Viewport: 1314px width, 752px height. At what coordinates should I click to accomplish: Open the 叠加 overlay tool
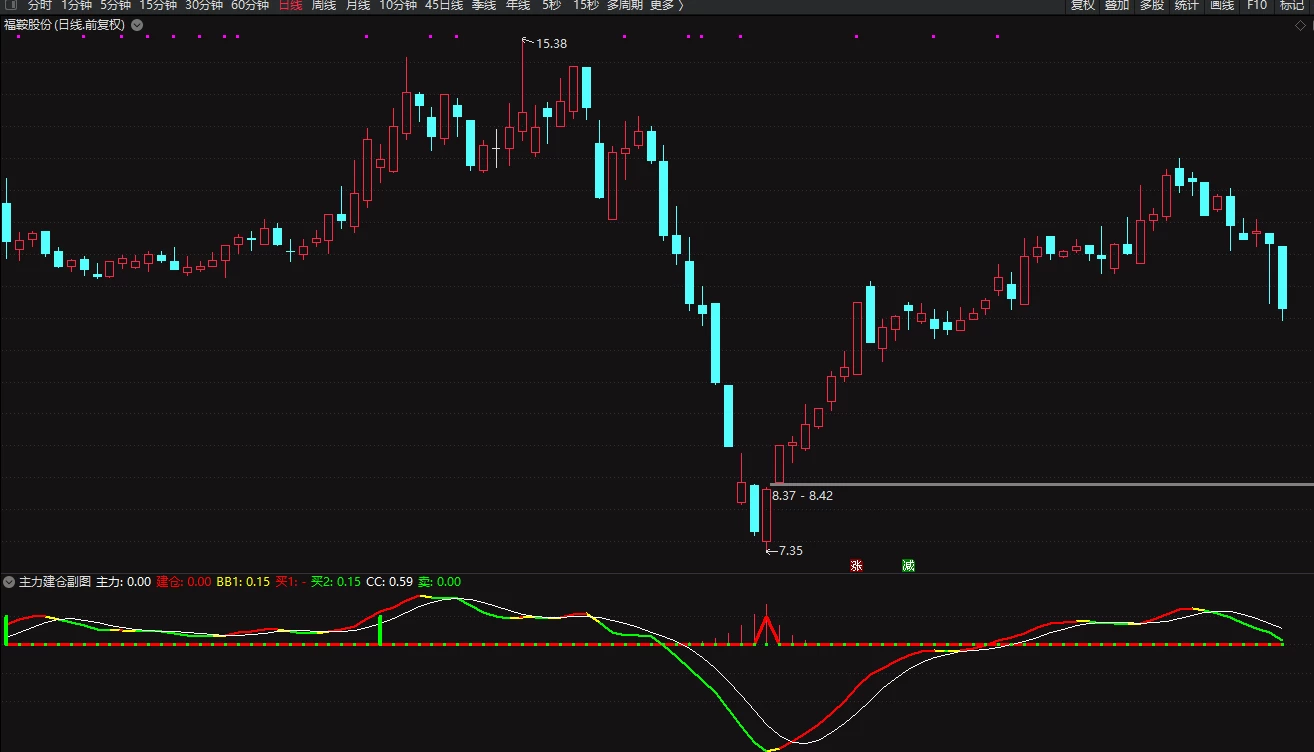coord(1117,5)
